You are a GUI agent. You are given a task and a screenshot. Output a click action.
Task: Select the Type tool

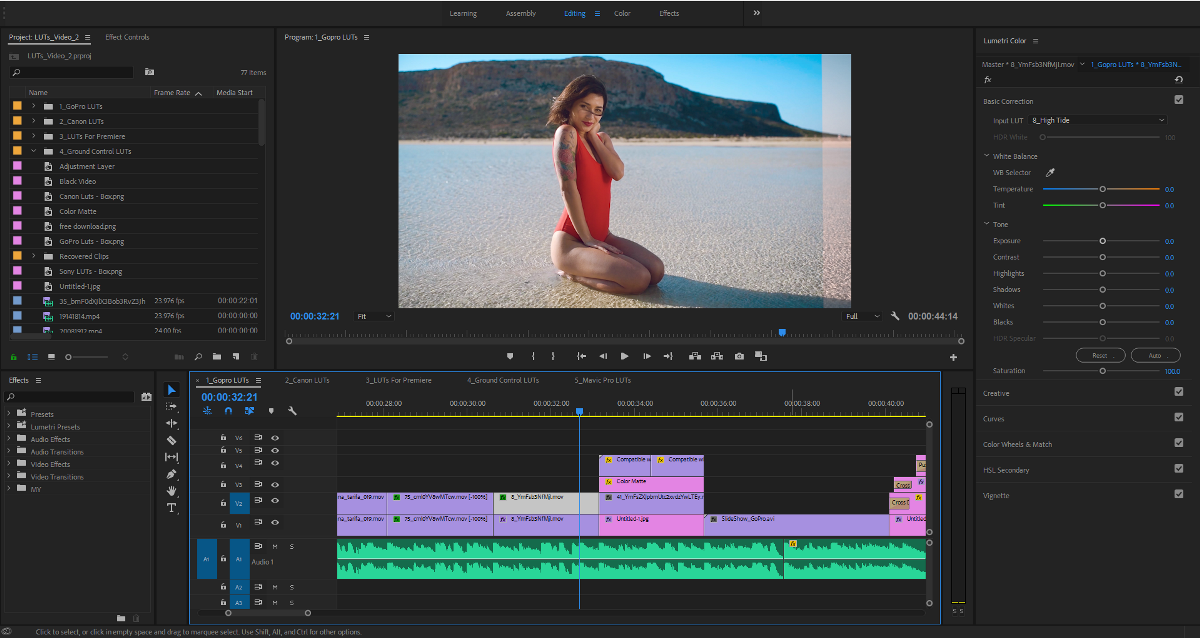tap(171, 508)
